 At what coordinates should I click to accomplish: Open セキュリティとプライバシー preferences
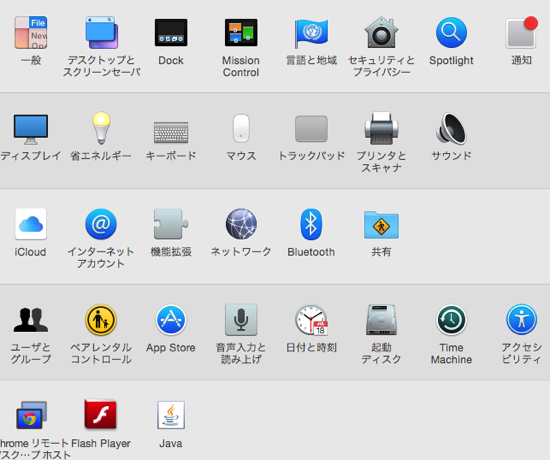(381, 32)
